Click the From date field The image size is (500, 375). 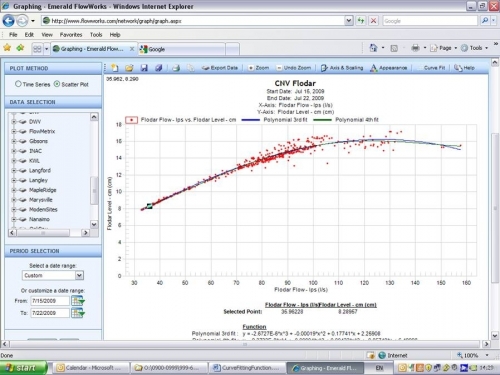(x=50, y=301)
